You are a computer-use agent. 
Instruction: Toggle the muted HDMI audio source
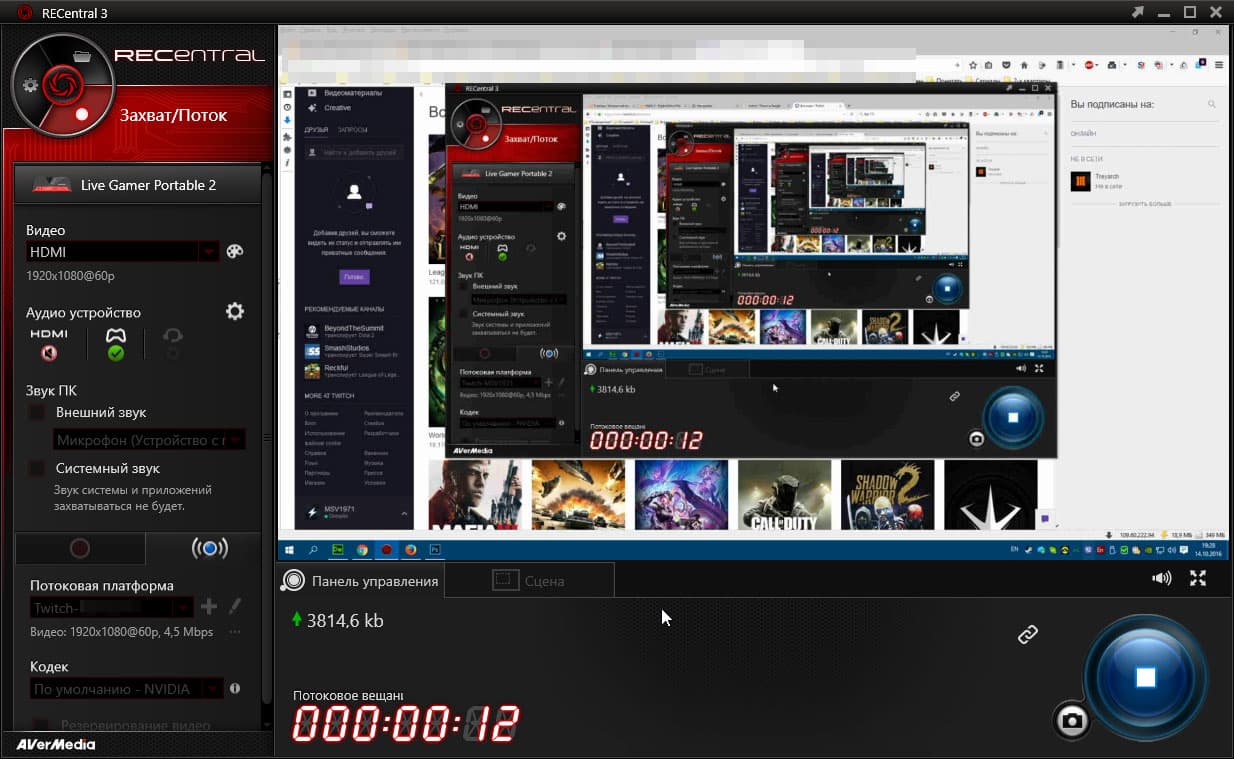point(48,344)
